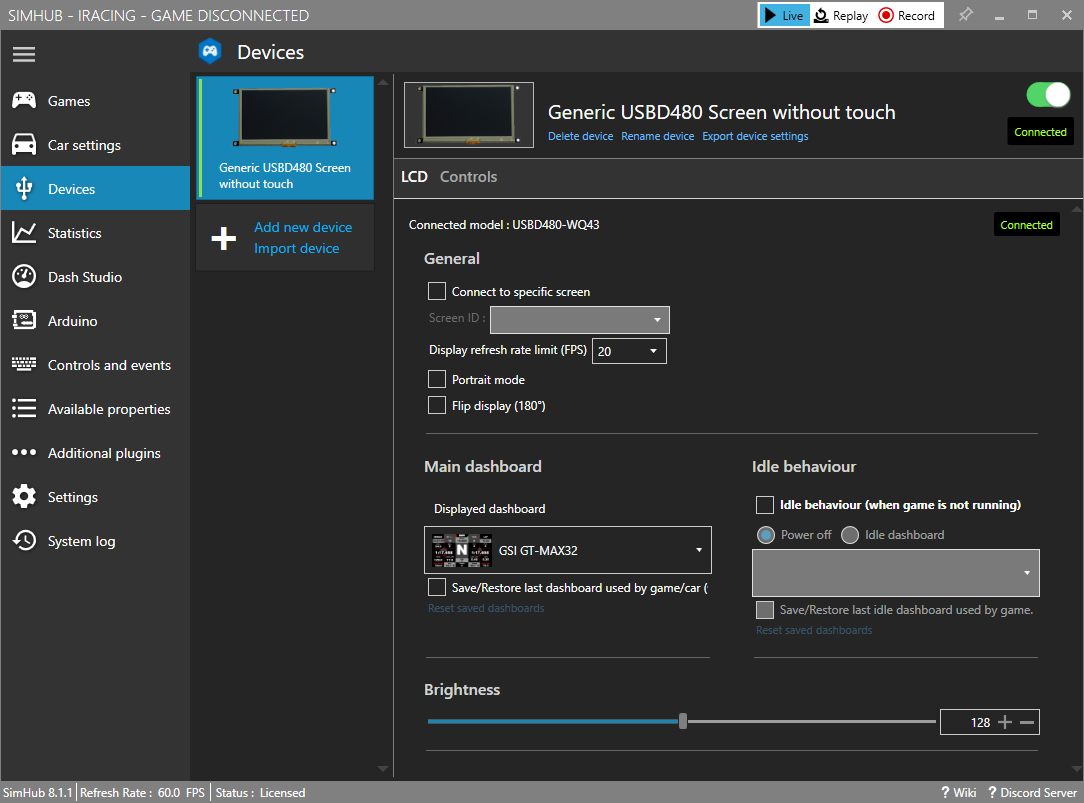1084x803 pixels.
Task: Click the Delete device link
Action: tap(580, 136)
